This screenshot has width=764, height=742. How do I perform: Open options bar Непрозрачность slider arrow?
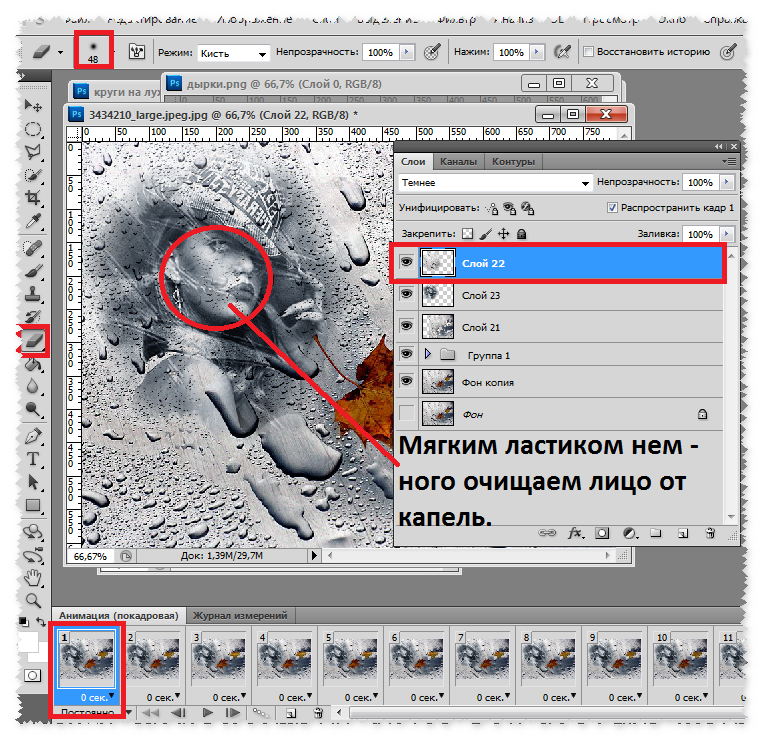[407, 52]
